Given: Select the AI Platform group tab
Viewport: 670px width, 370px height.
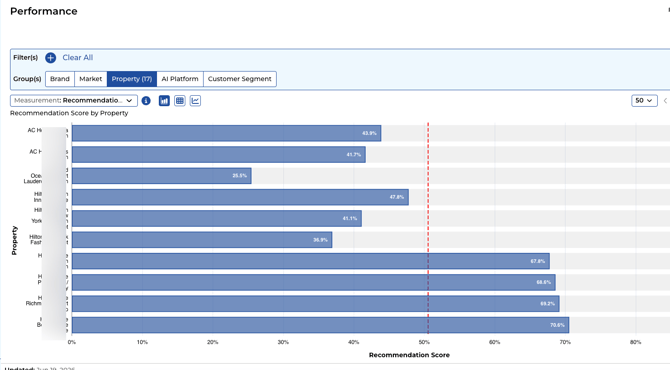Looking at the screenshot, I should tap(180, 79).
